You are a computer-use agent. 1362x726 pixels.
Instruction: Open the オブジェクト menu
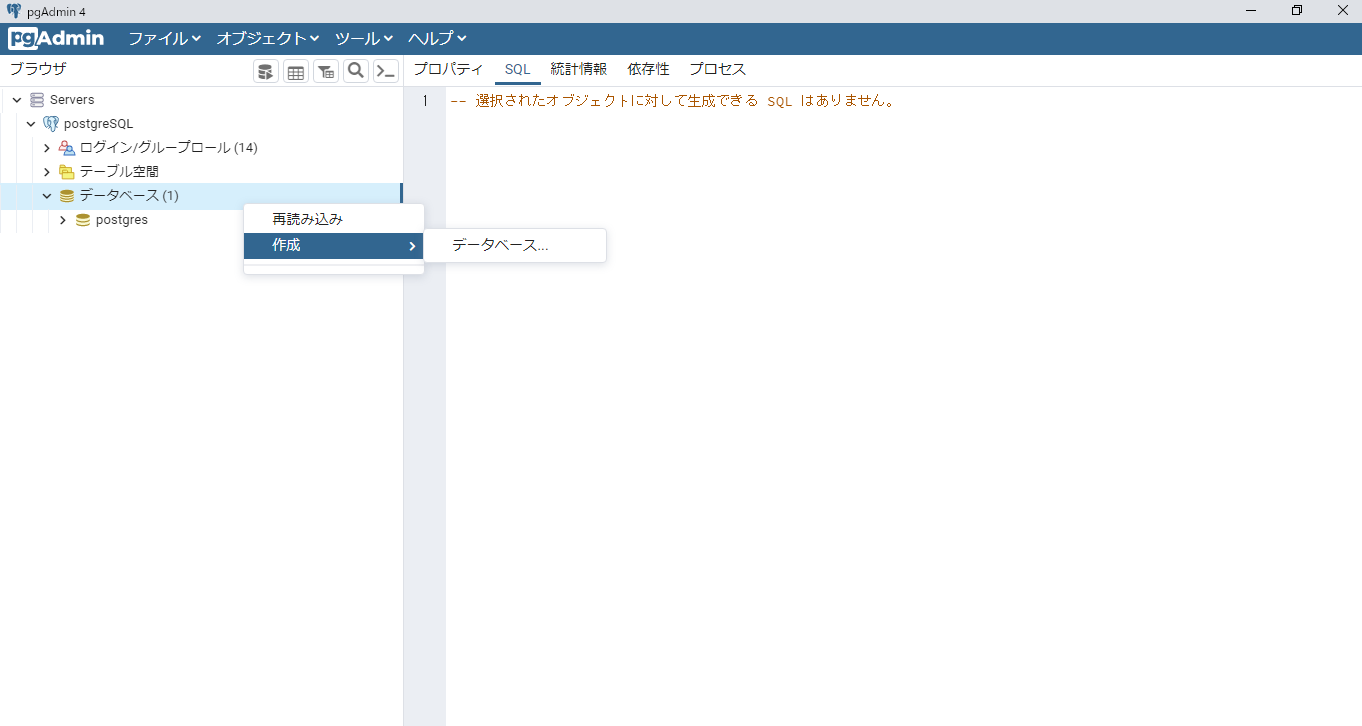268,39
